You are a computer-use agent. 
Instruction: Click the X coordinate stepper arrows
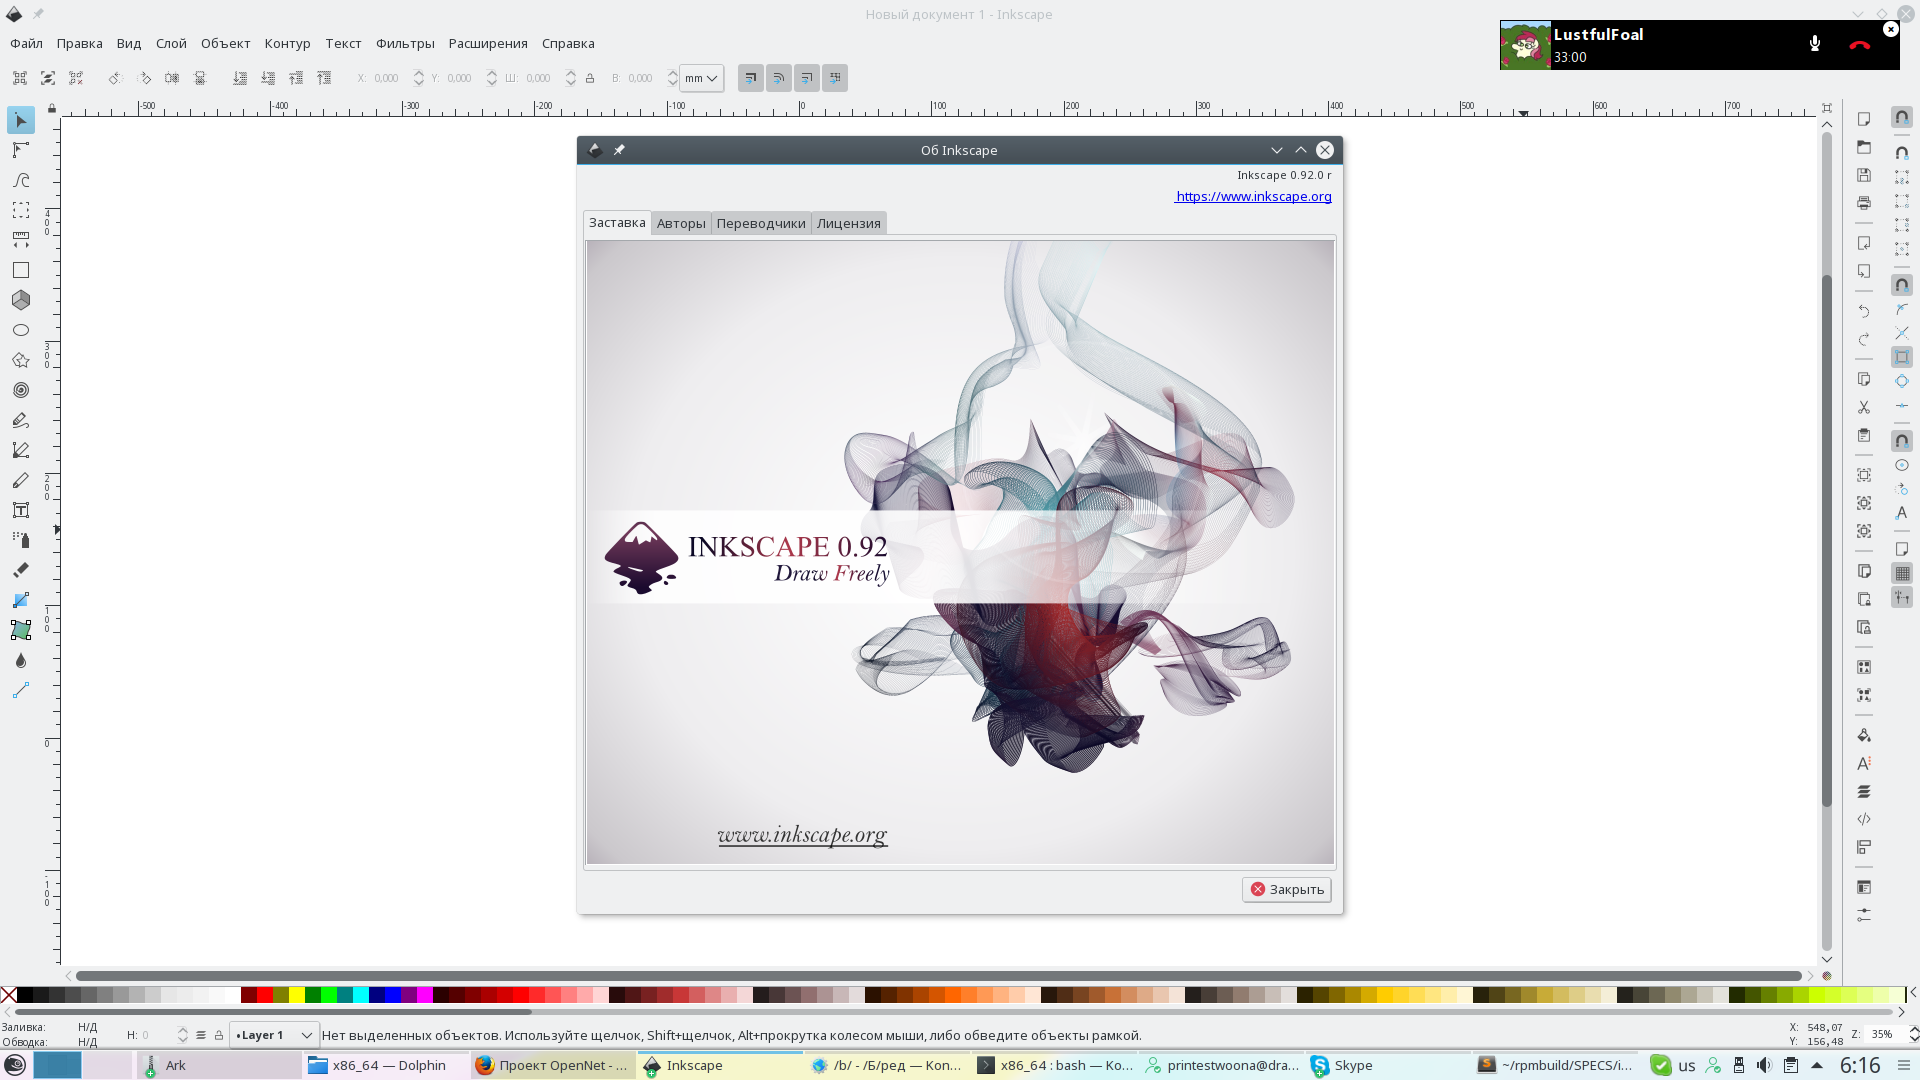419,78
